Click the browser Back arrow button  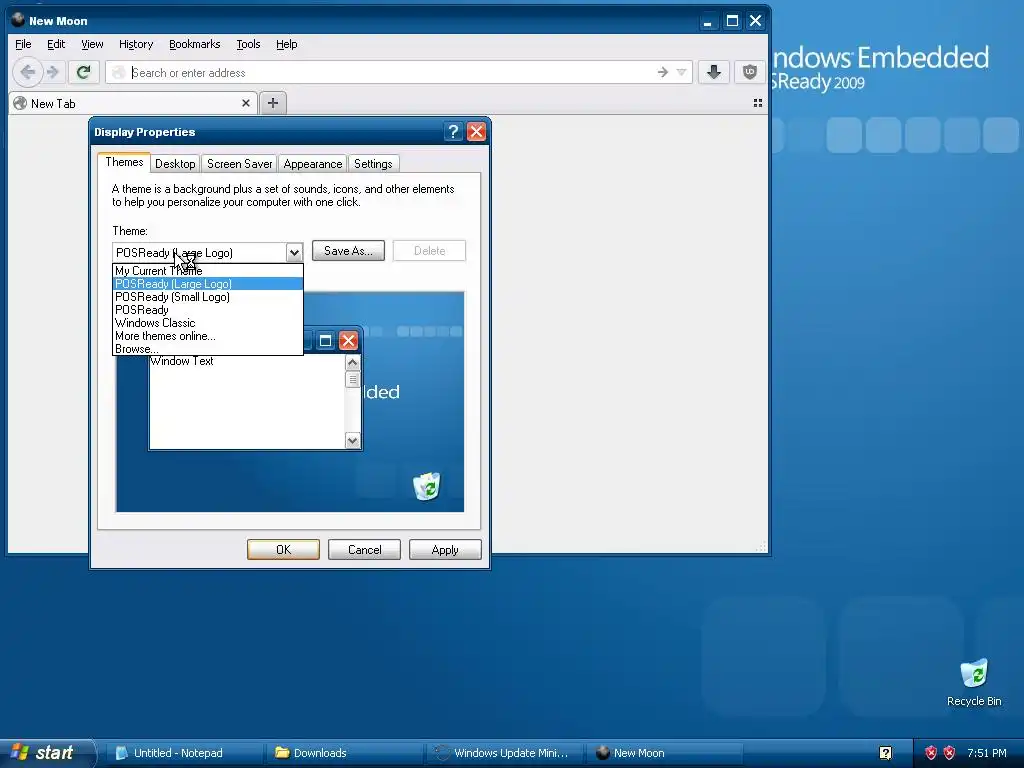[27, 72]
